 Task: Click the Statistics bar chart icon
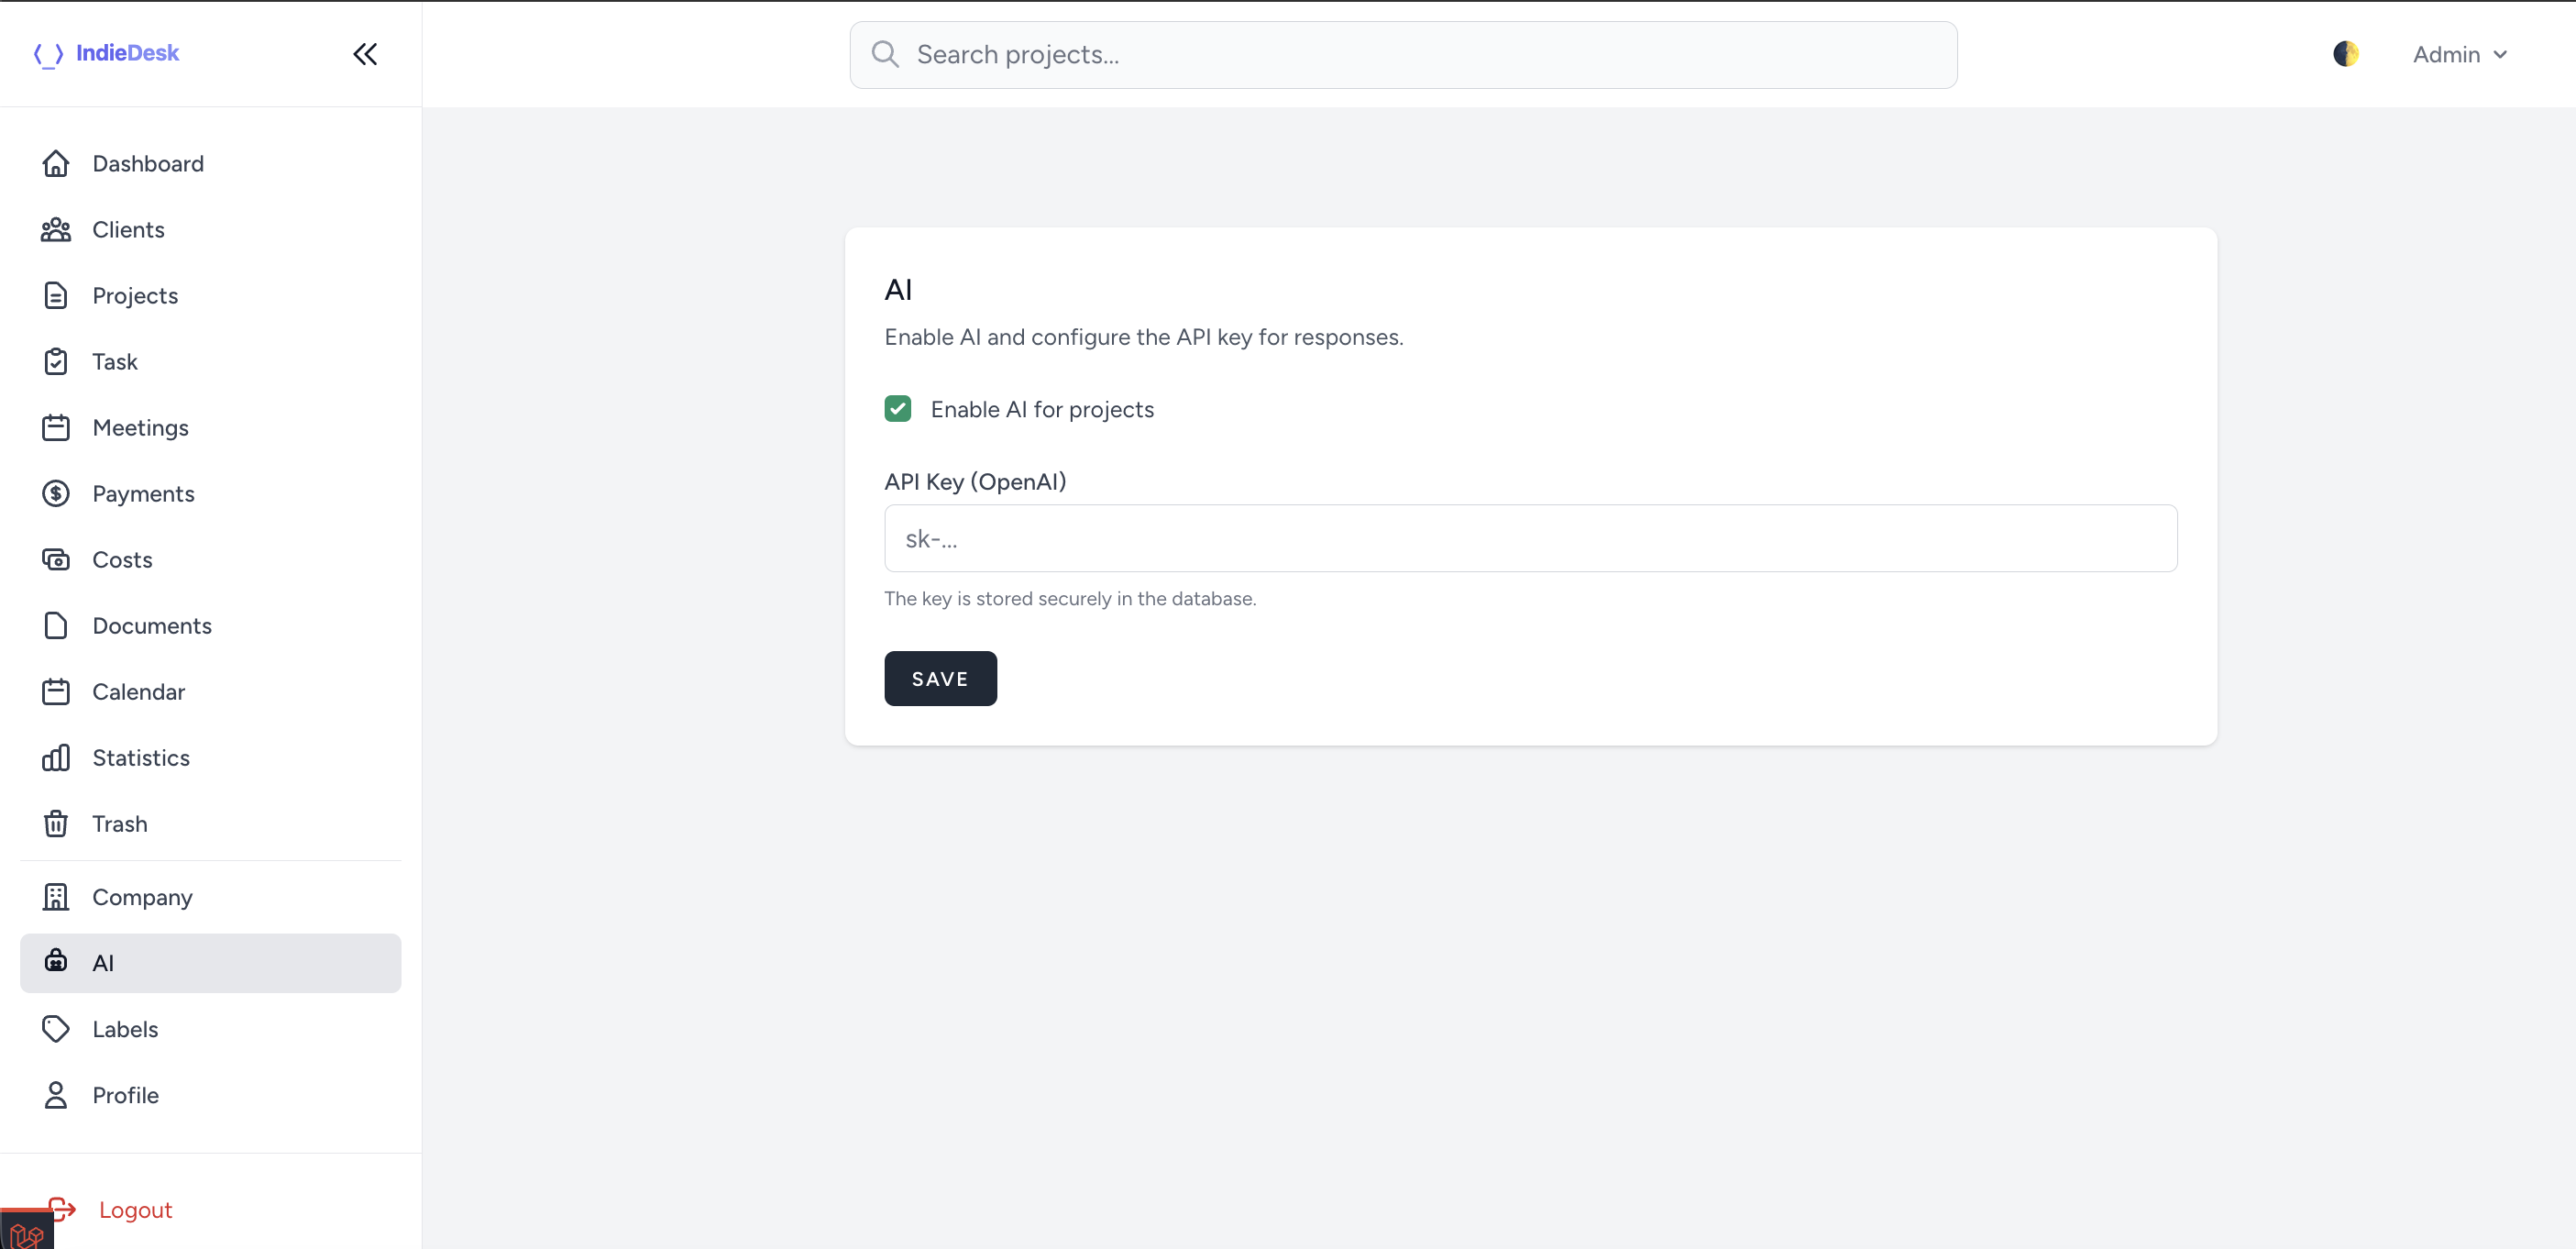point(56,757)
